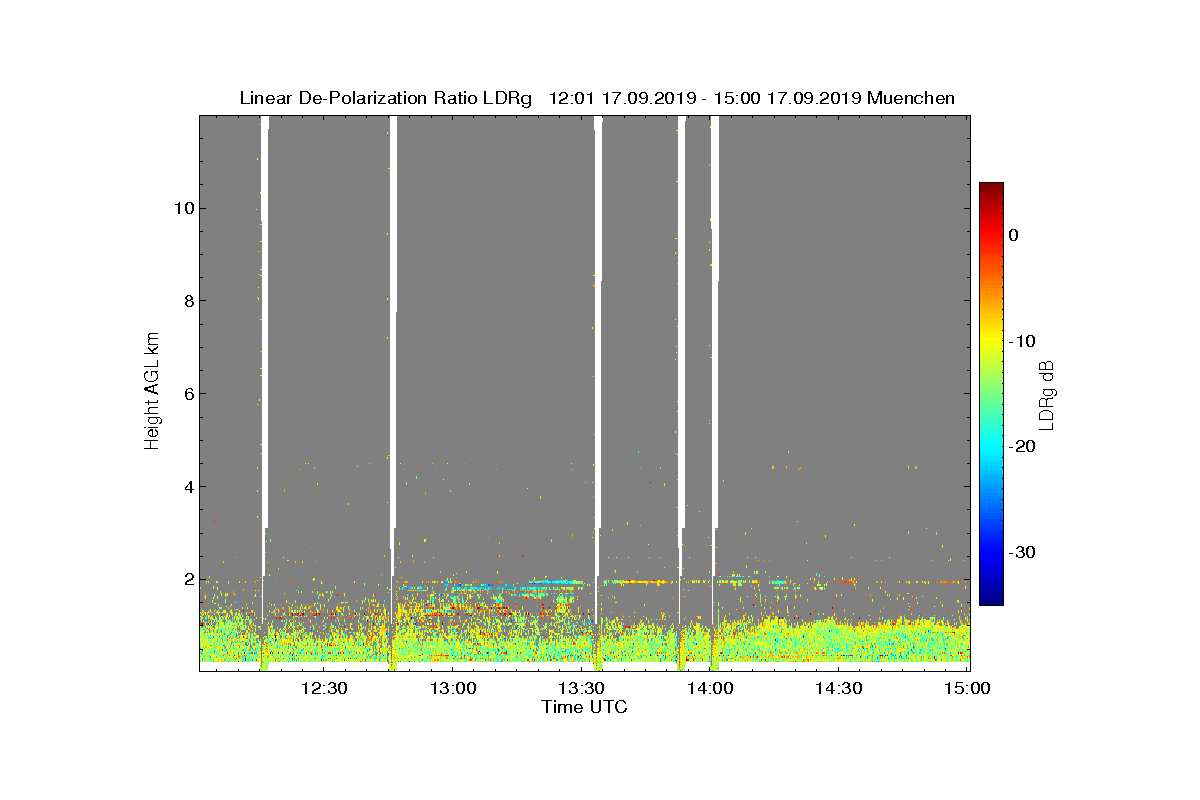
Task: Click the Time UTC axis title
Action: (x=585, y=707)
